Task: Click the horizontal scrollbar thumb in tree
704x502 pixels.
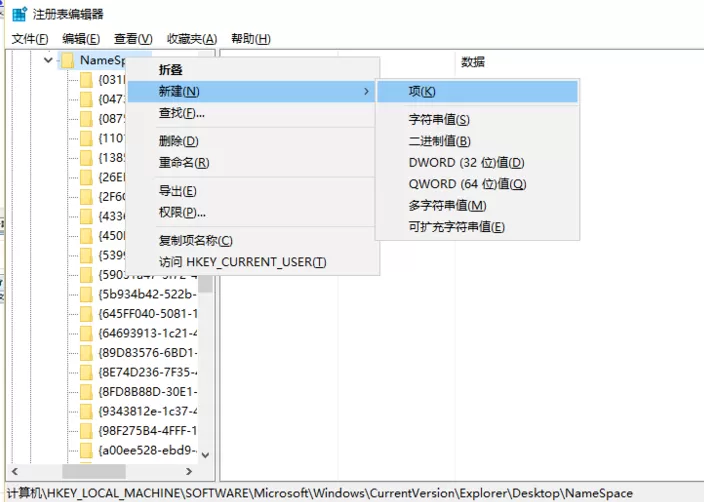Action: (x=94, y=471)
